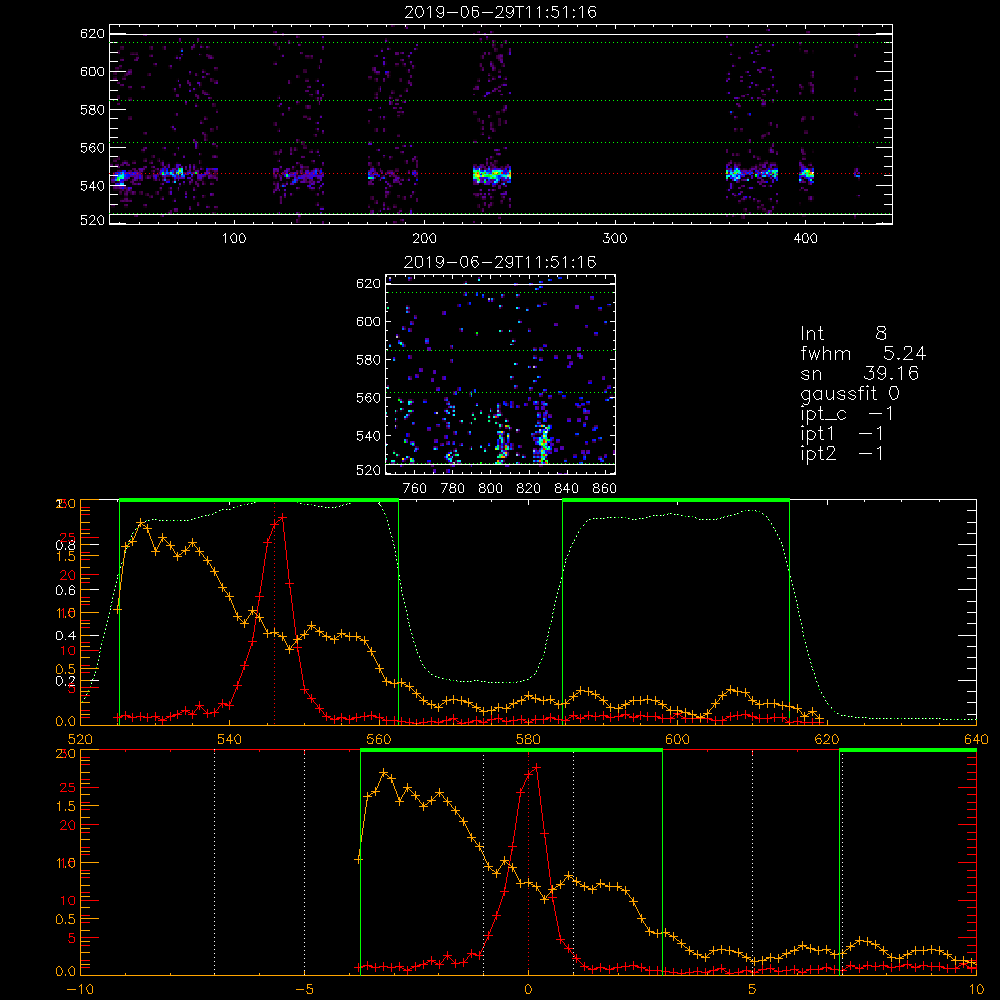
Task: Click the timestamp title above the small middle spectrogram
Action: pos(500,262)
